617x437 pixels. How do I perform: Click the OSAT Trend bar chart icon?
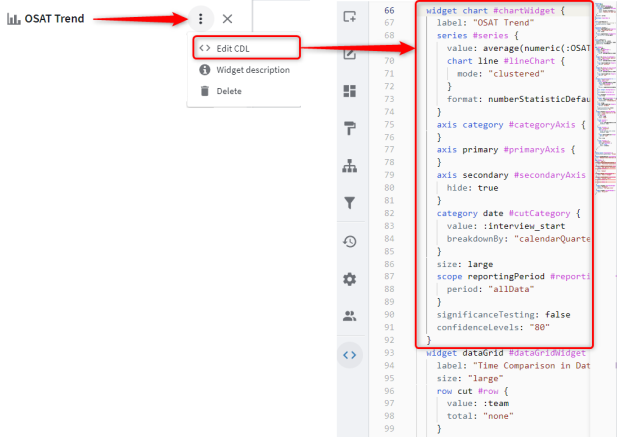point(14,18)
